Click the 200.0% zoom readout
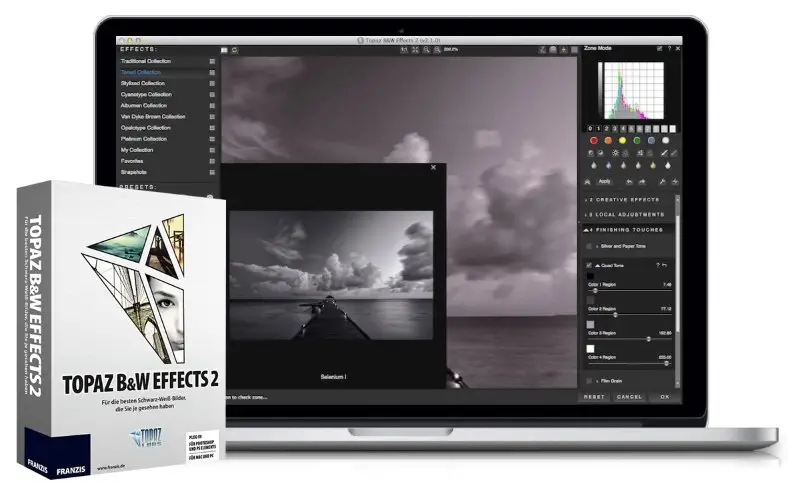The width and height of the screenshot is (800, 490). 451,50
